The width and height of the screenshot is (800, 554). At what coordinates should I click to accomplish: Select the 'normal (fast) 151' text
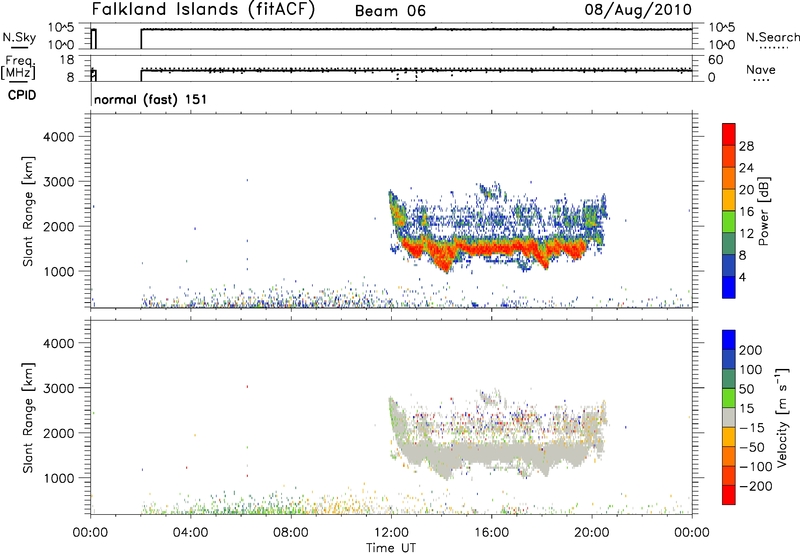click(151, 99)
